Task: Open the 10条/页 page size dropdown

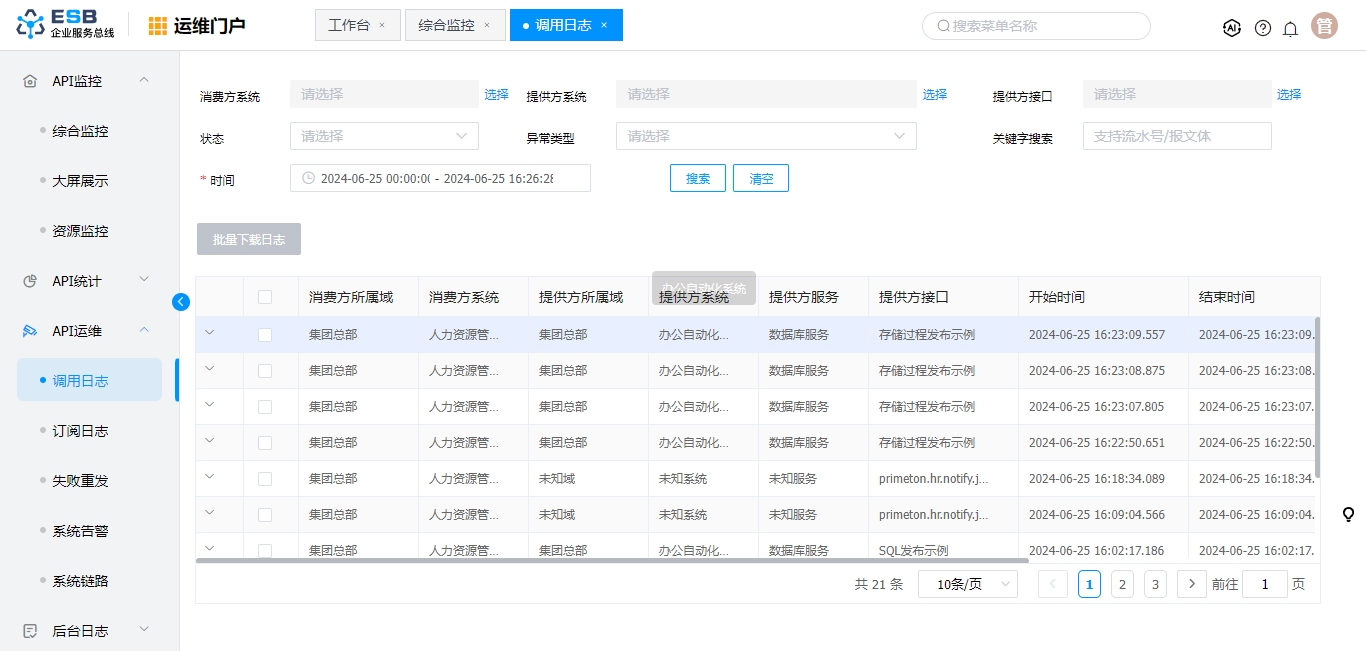Action: coord(967,584)
